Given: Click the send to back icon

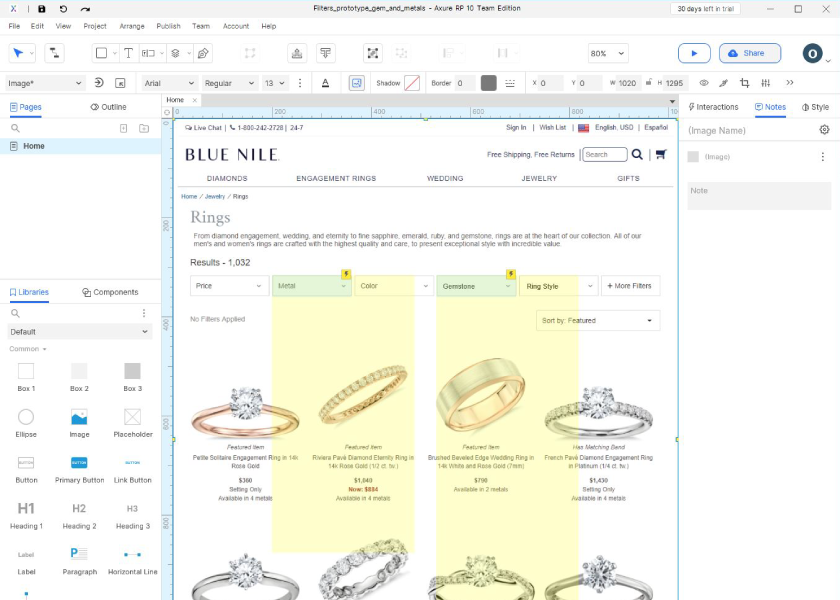Looking at the screenshot, I should 325,53.
